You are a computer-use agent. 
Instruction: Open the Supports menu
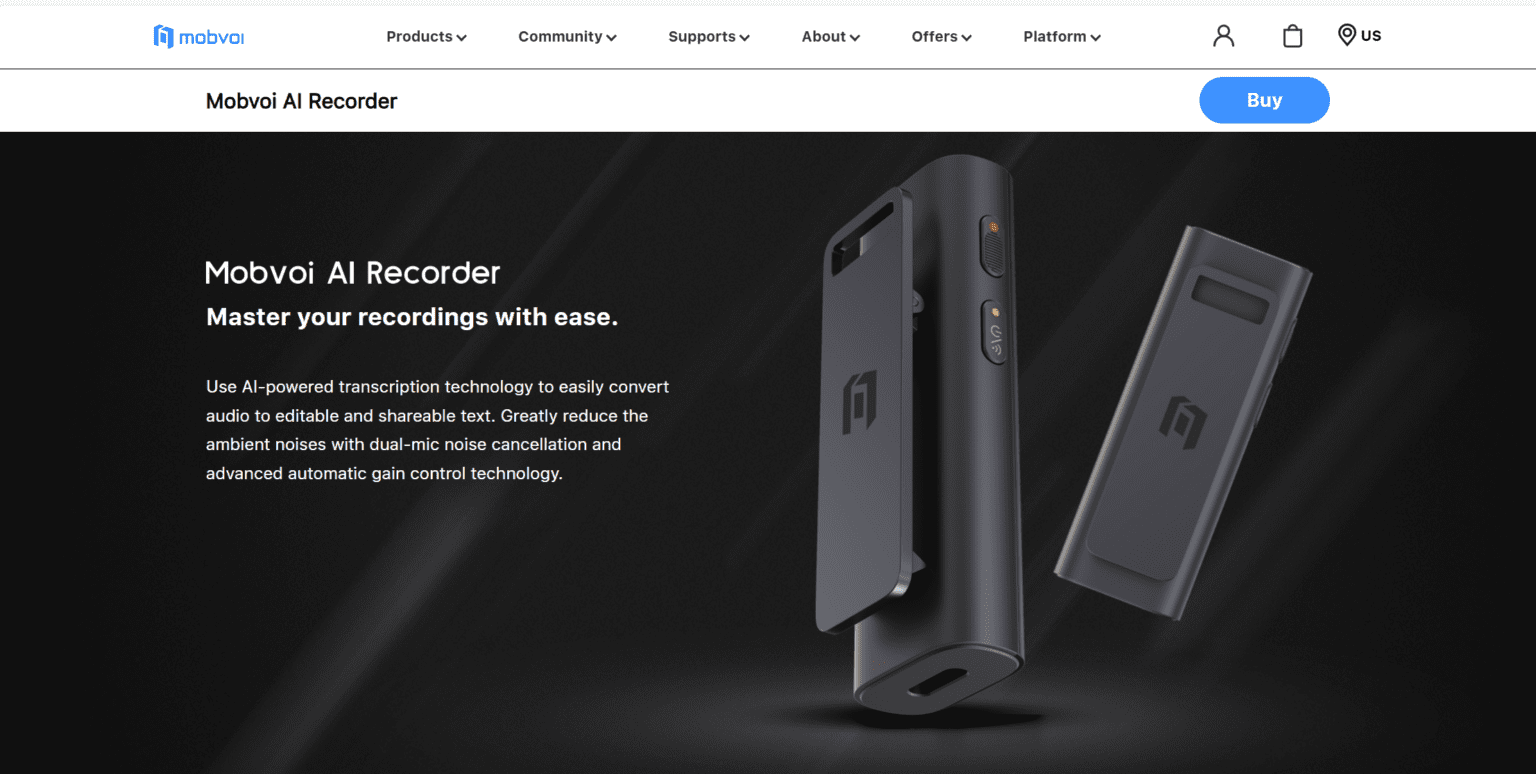(709, 37)
